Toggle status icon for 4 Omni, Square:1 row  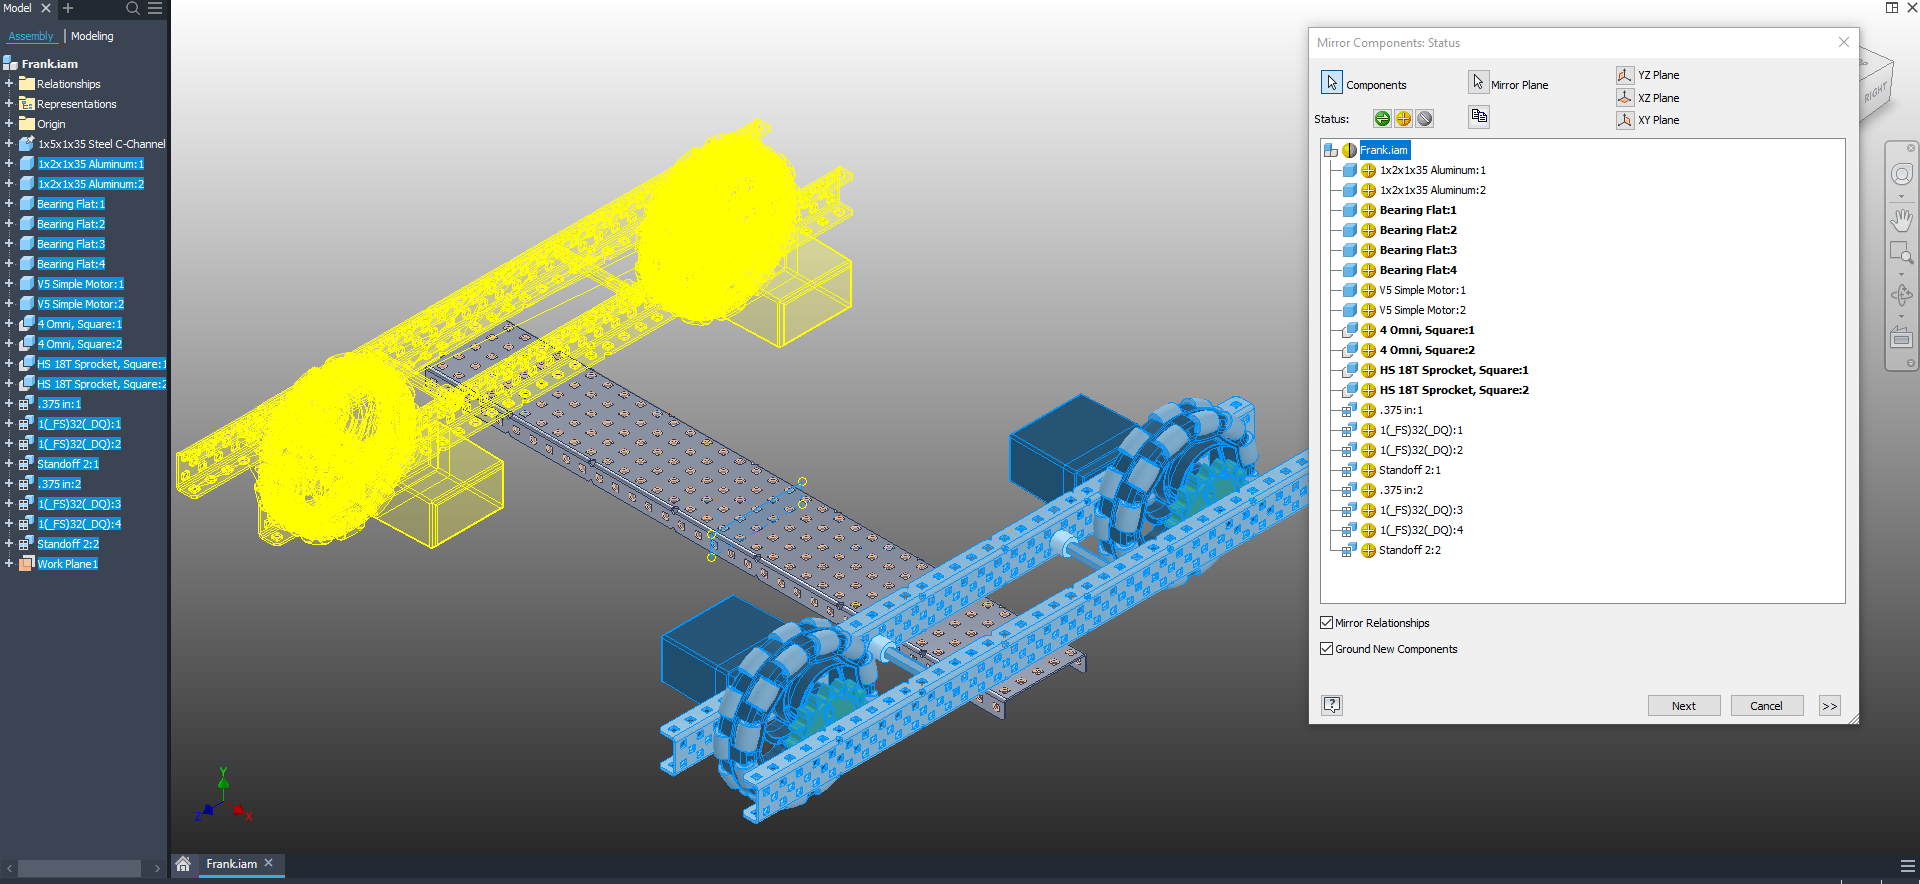click(x=1368, y=330)
